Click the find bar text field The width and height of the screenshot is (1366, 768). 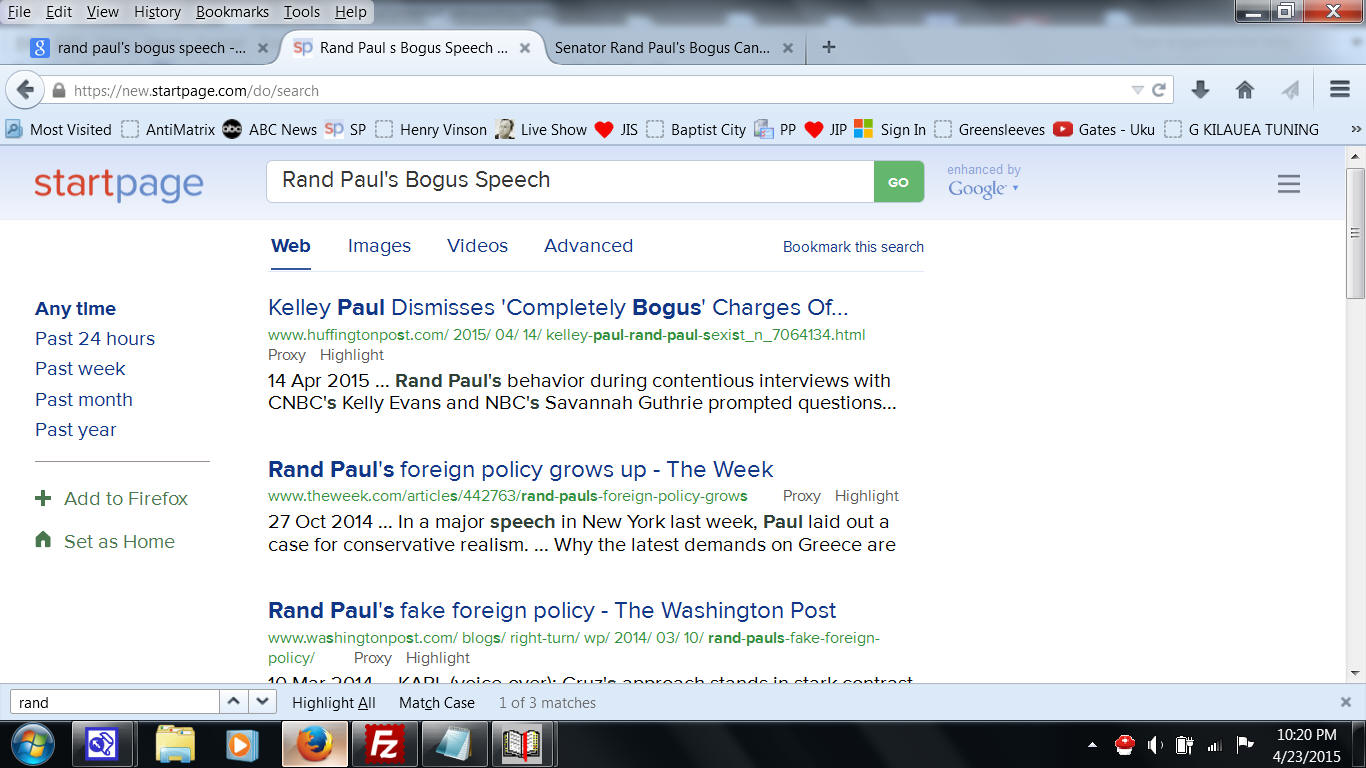coord(114,702)
